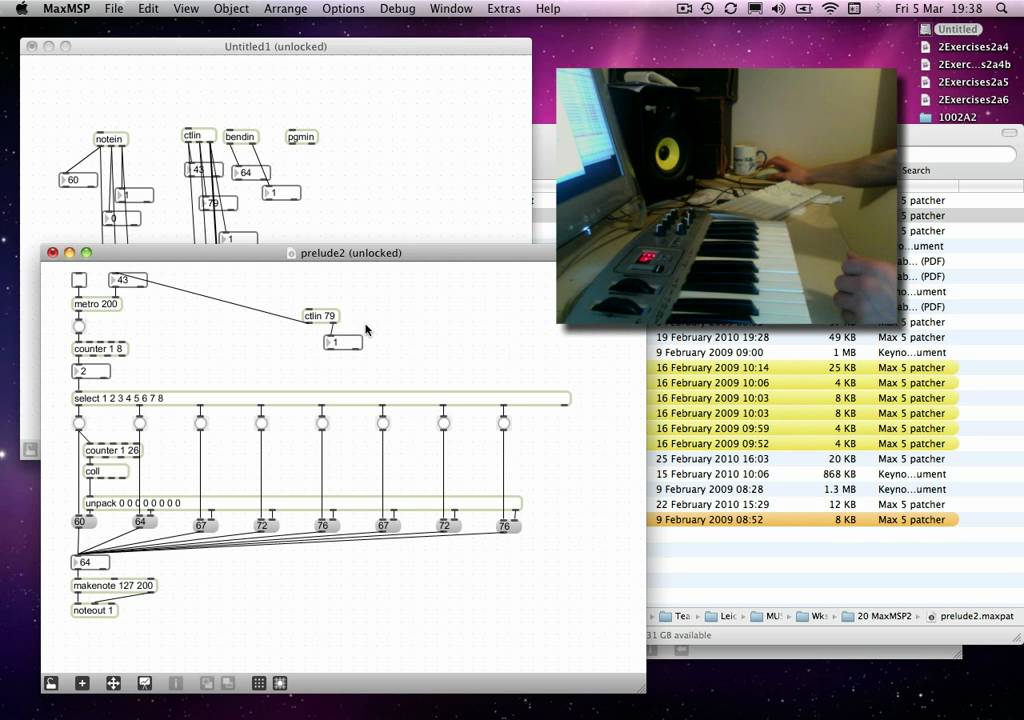The image size is (1024, 720).
Task: Open the Extras menu
Action: (x=504, y=8)
